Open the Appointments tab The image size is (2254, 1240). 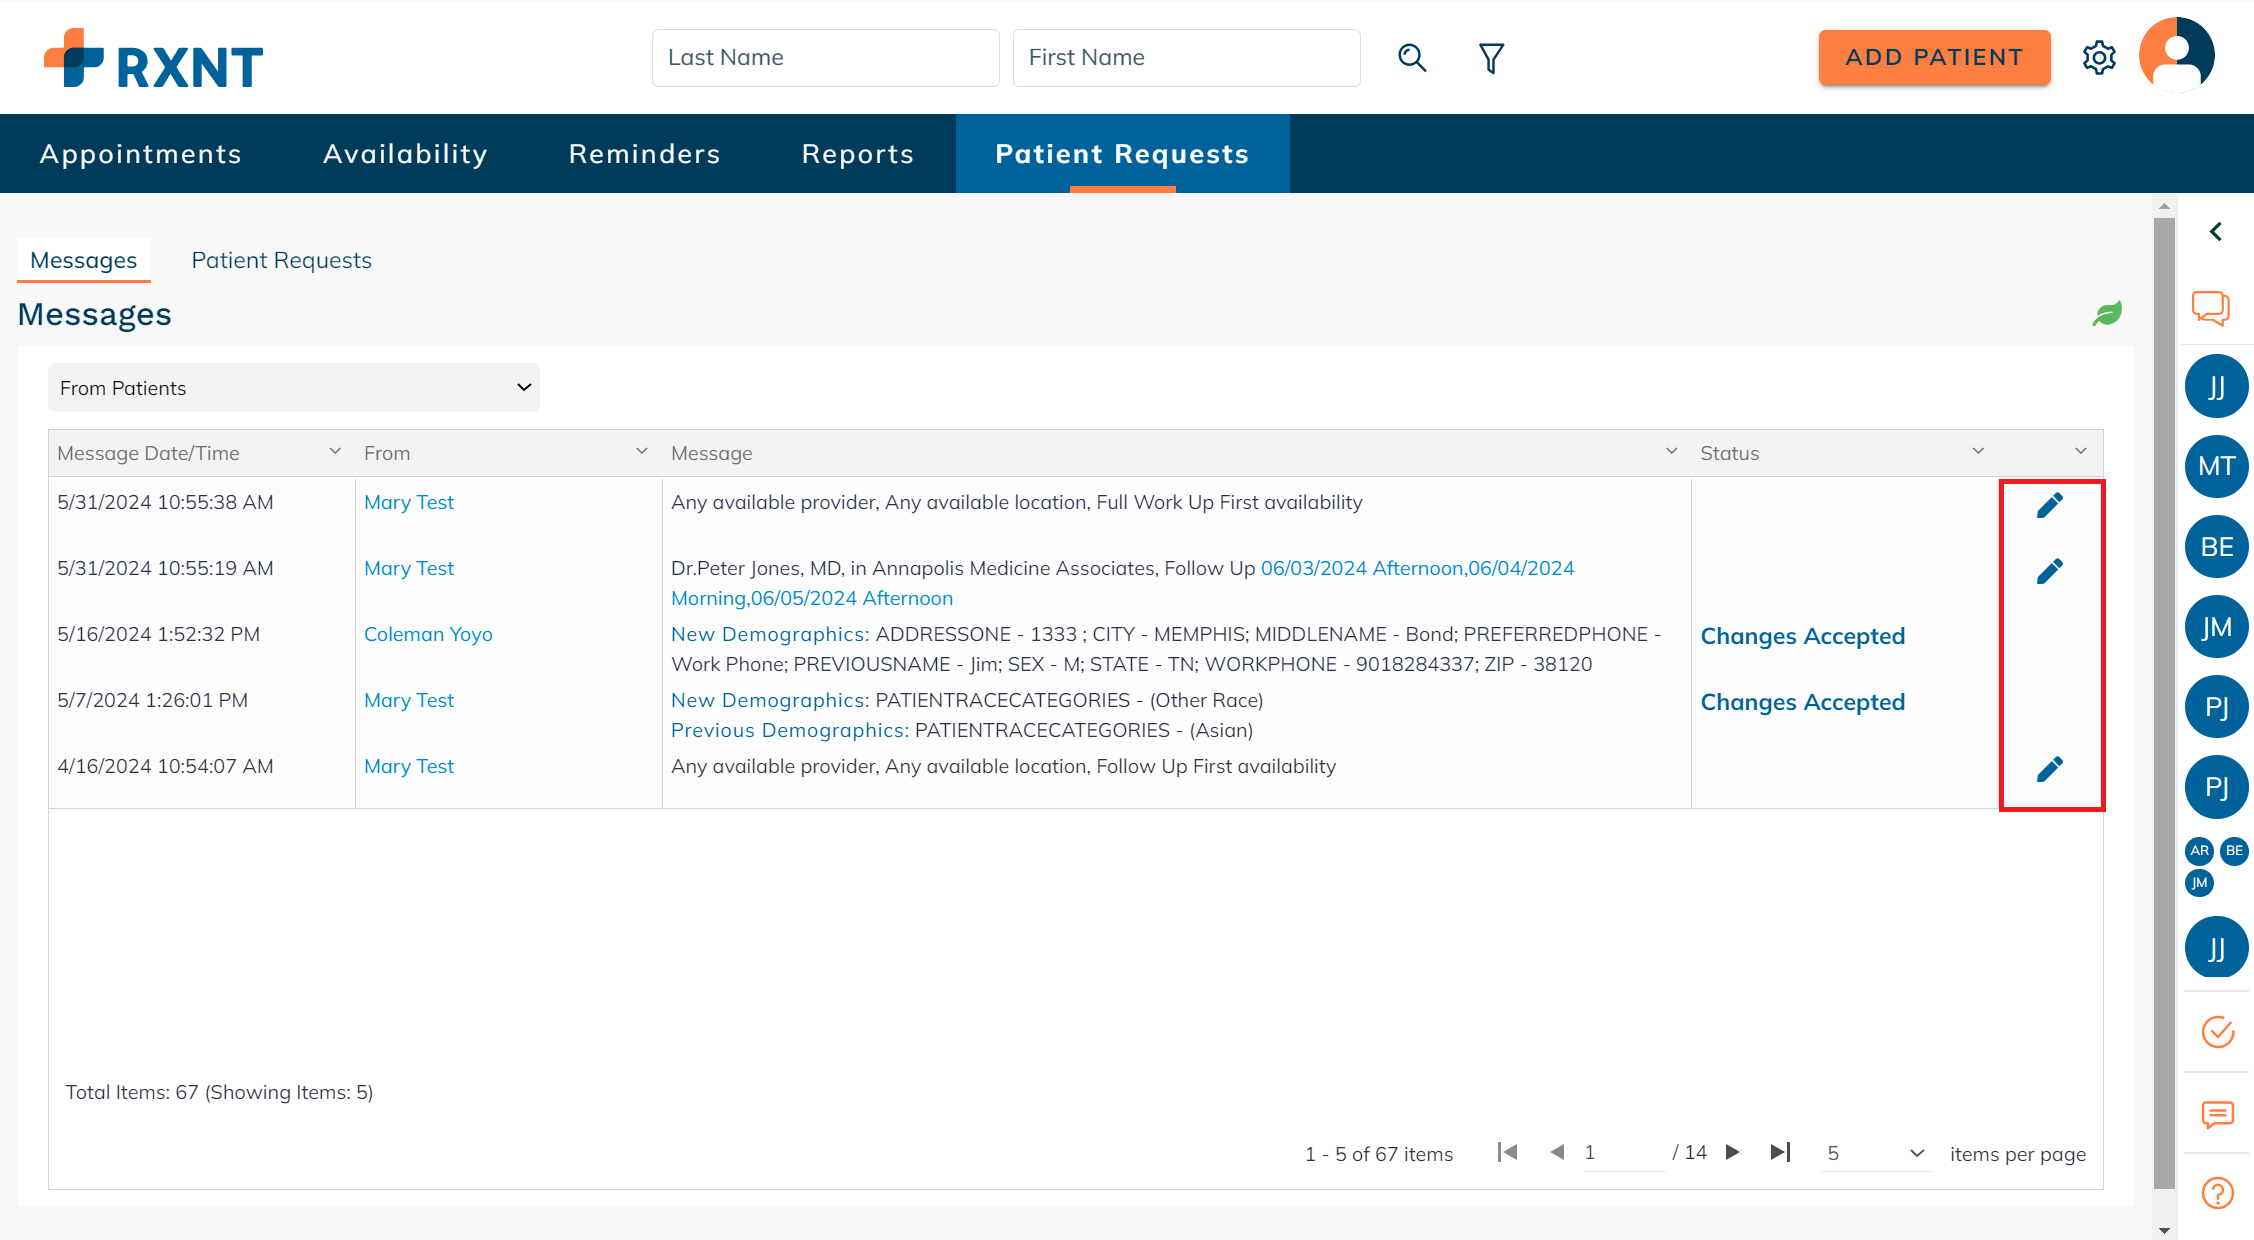point(141,154)
